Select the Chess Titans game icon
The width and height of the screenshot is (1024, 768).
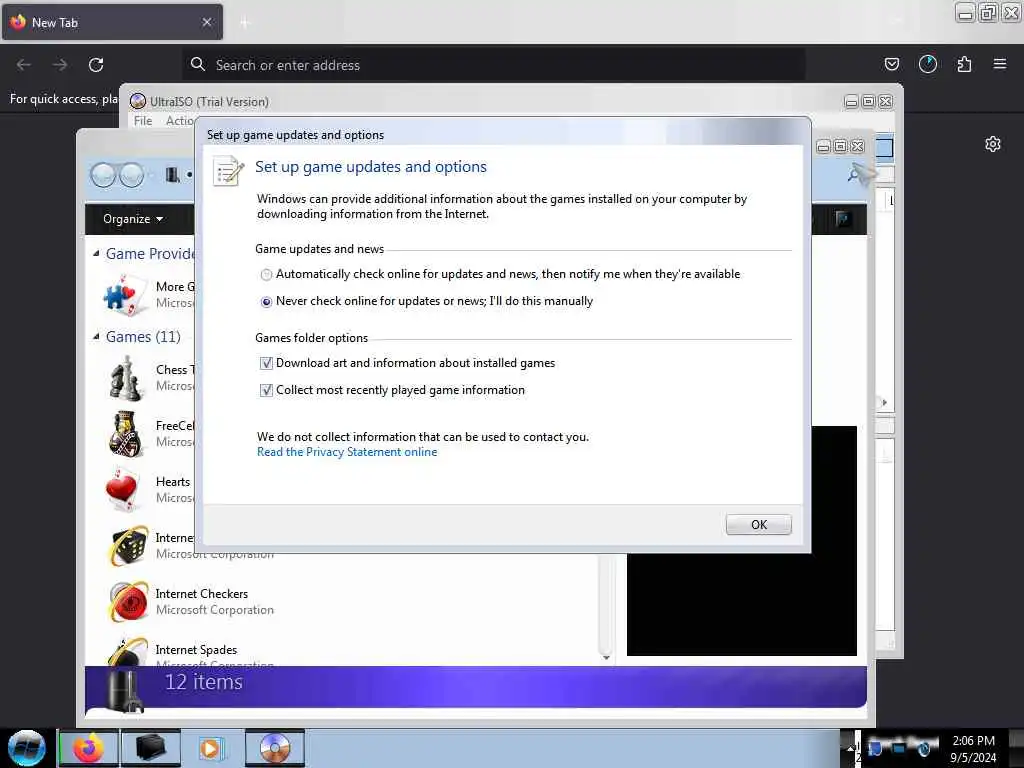tap(125, 378)
